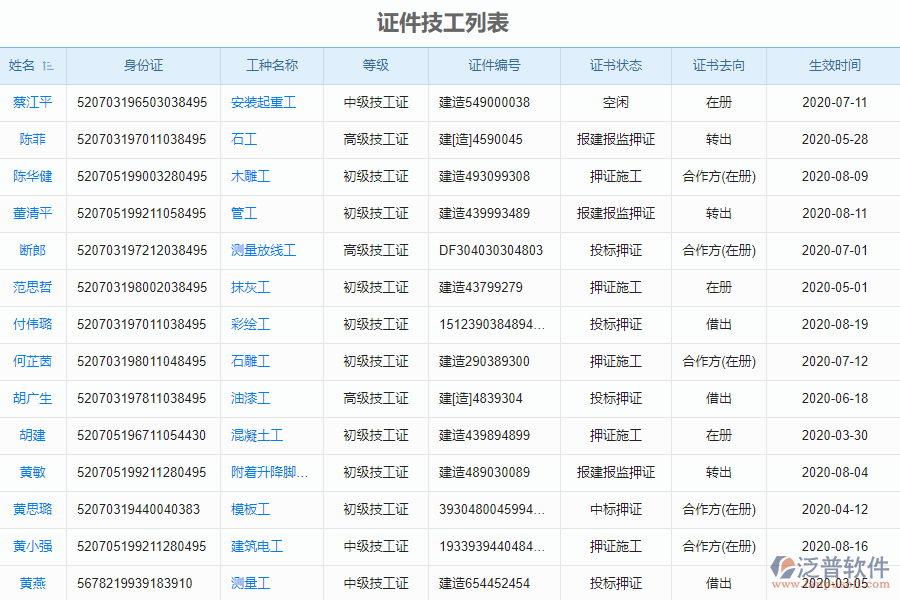The height and width of the screenshot is (600, 900).
Task: Click the 身份证 column header
Action: click(143, 65)
